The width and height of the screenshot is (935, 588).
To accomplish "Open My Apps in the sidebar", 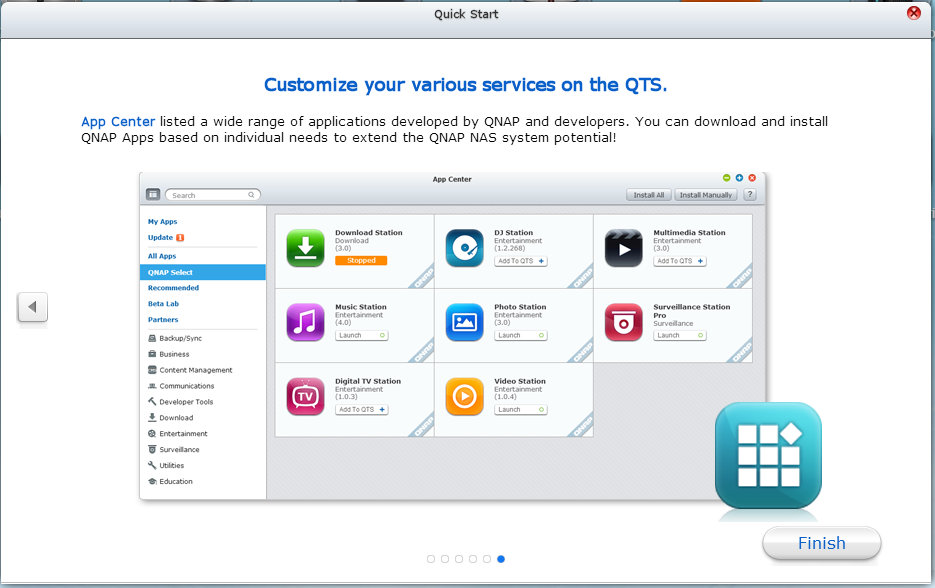I will 163,221.
